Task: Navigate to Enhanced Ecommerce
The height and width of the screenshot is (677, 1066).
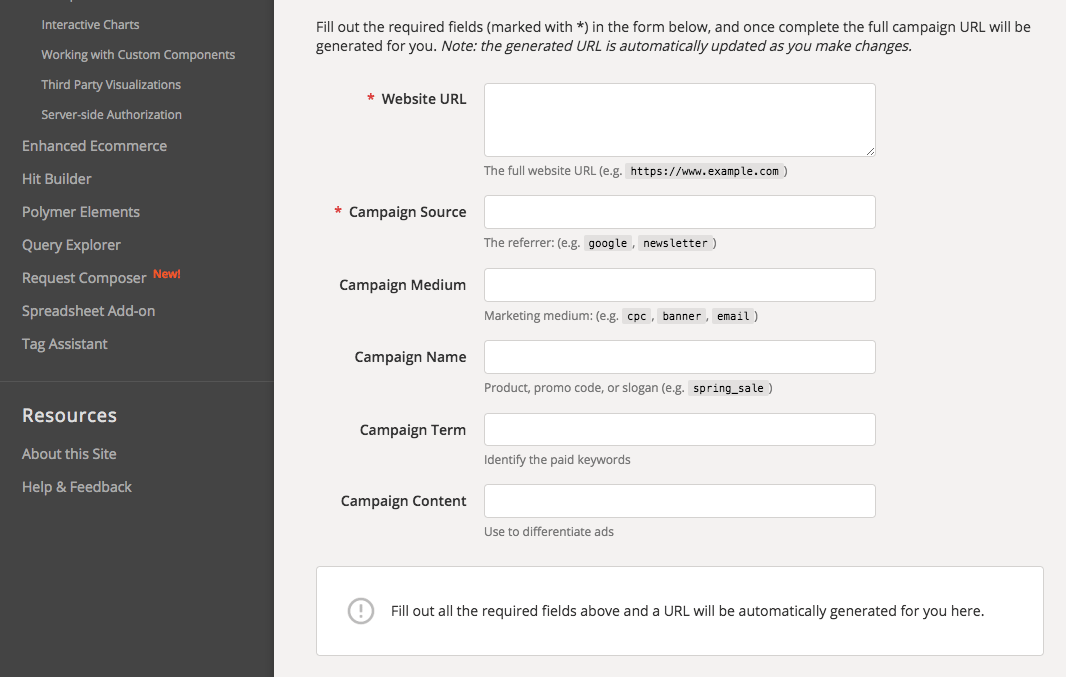Action: (x=94, y=145)
